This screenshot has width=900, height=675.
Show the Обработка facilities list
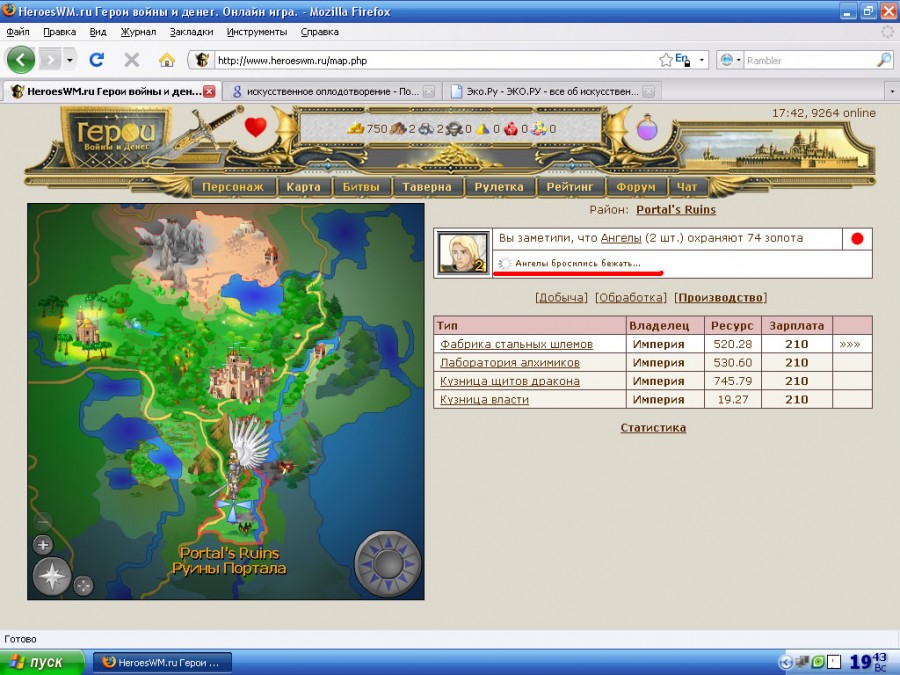pyautogui.click(x=631, y=297)
